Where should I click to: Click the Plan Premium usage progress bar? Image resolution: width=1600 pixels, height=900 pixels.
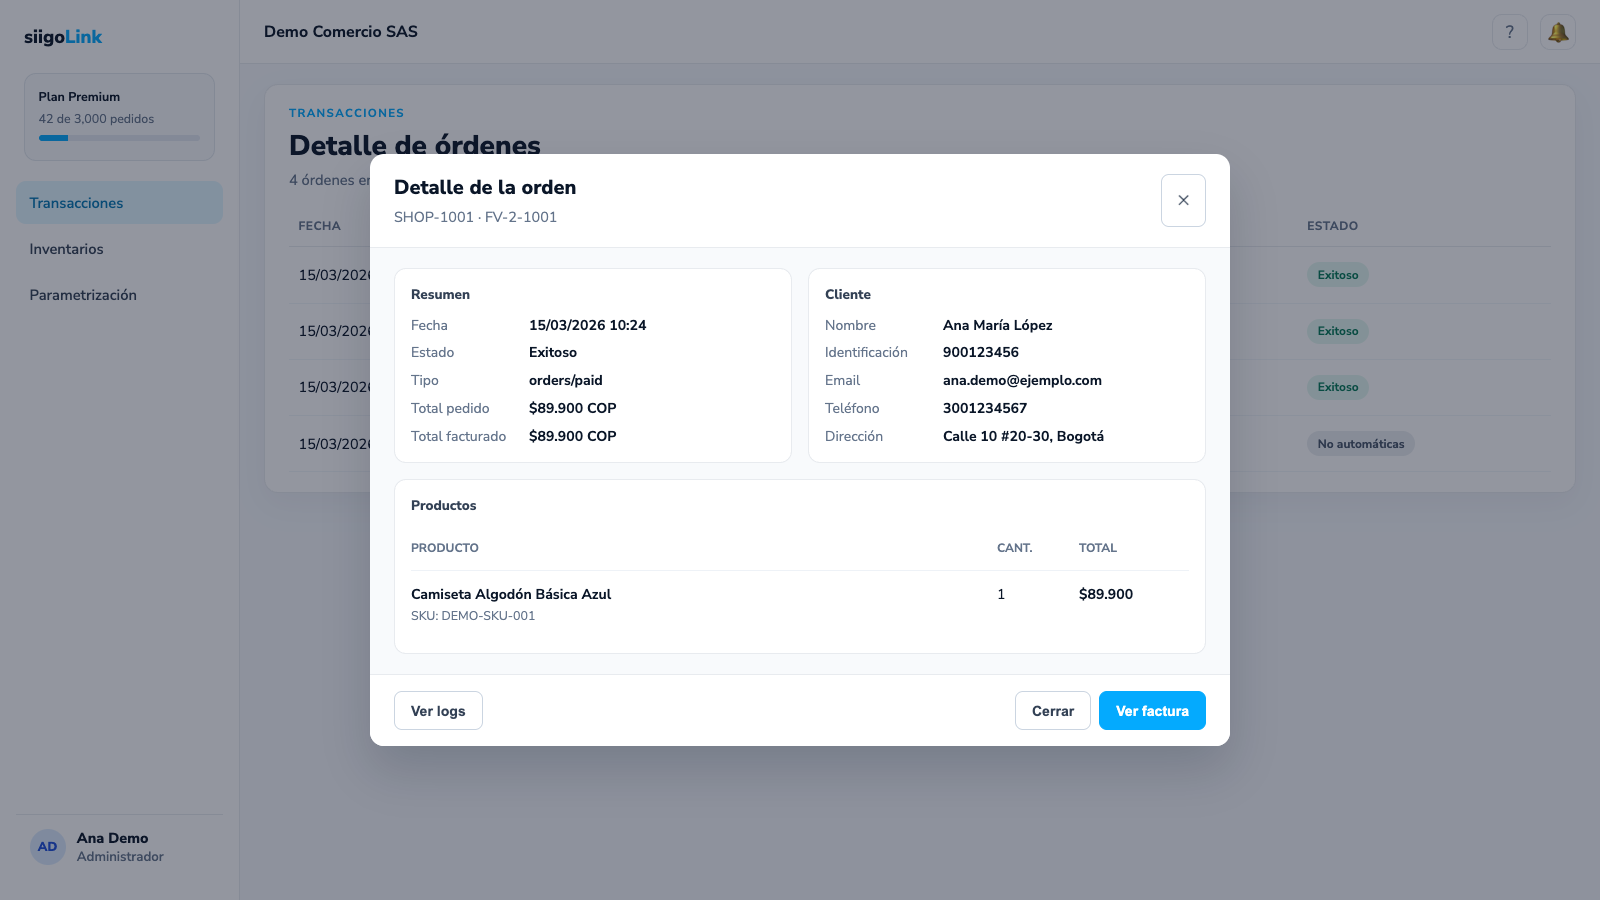click(119, 138)
